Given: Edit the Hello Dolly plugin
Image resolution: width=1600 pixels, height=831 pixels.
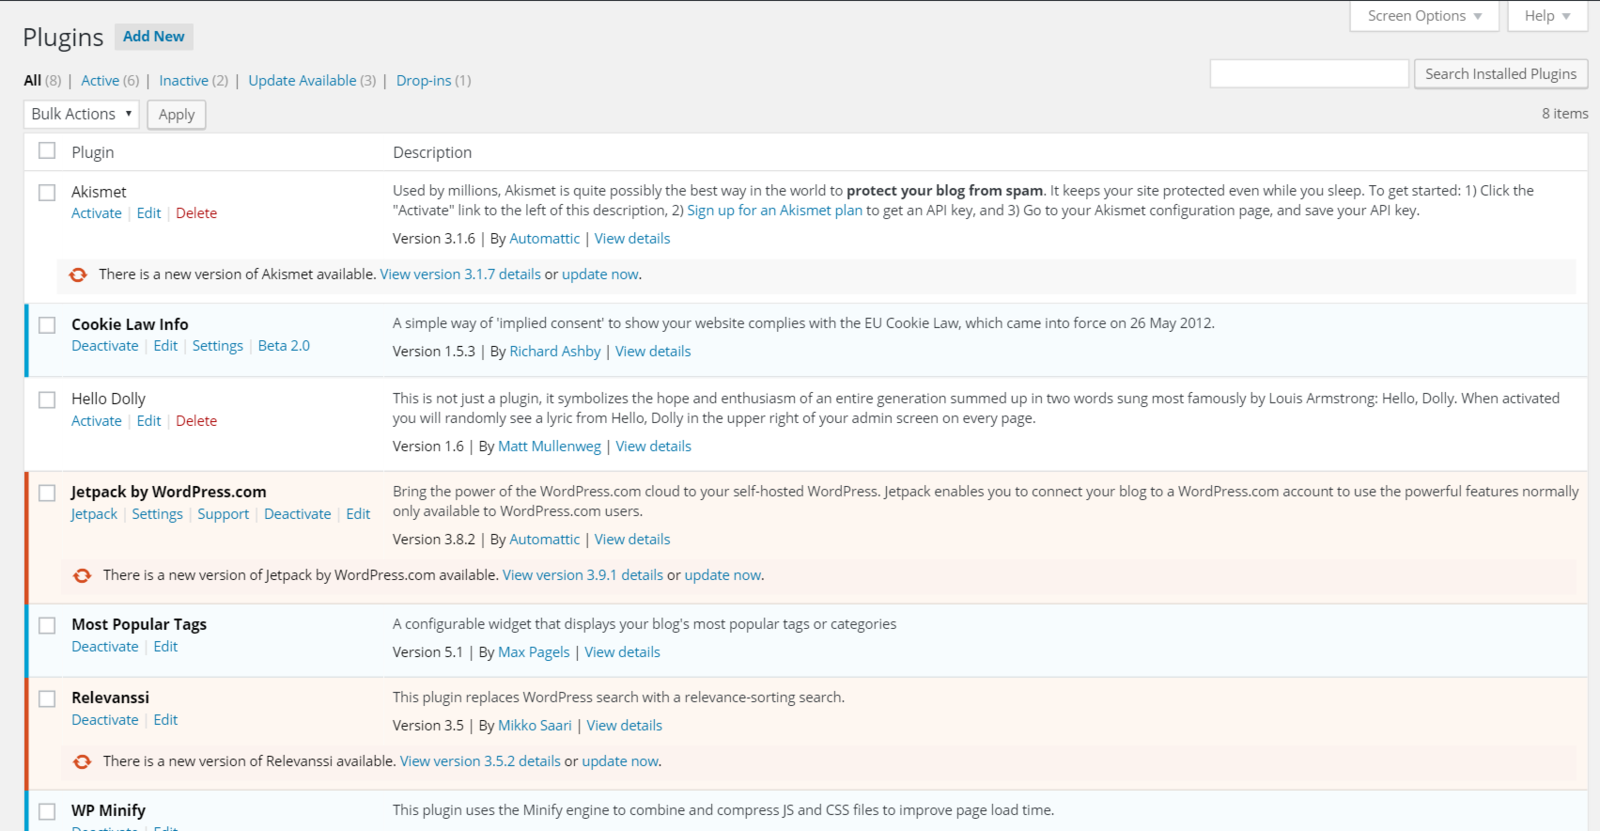Looking at the screenshot, I should coord(149,421).
